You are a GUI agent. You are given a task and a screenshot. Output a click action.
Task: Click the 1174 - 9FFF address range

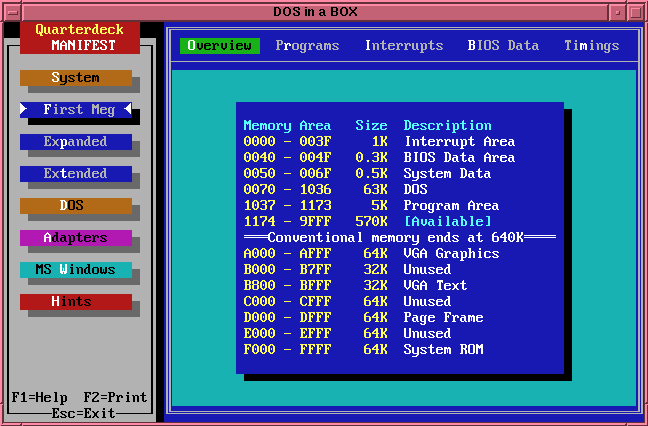(x=287, y=221)
